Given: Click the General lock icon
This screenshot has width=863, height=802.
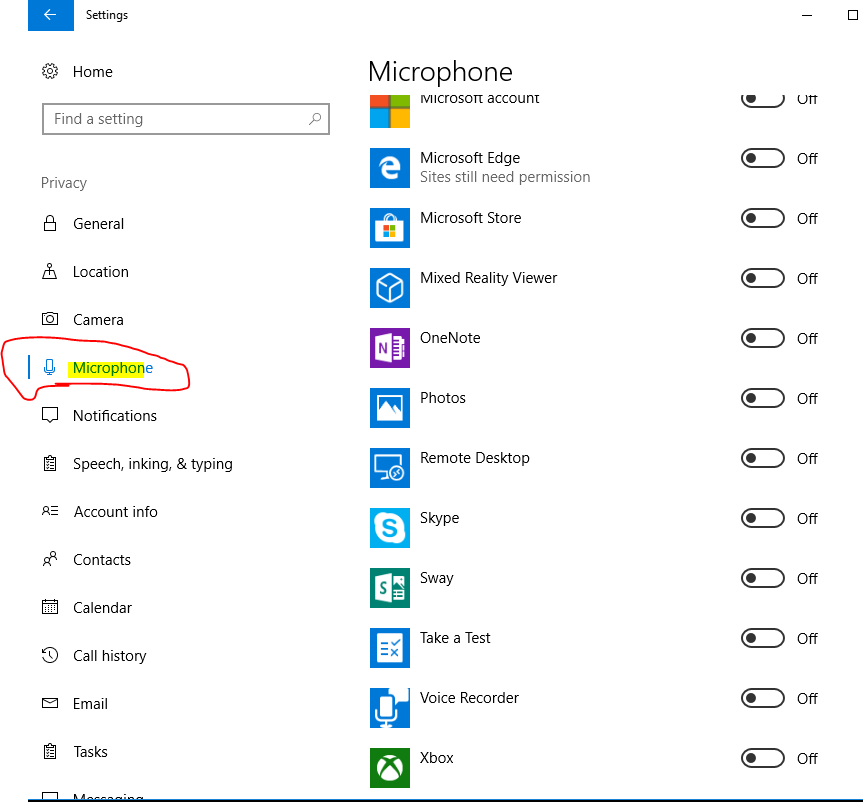Looking at the screenshot, I should coord(50,223).
